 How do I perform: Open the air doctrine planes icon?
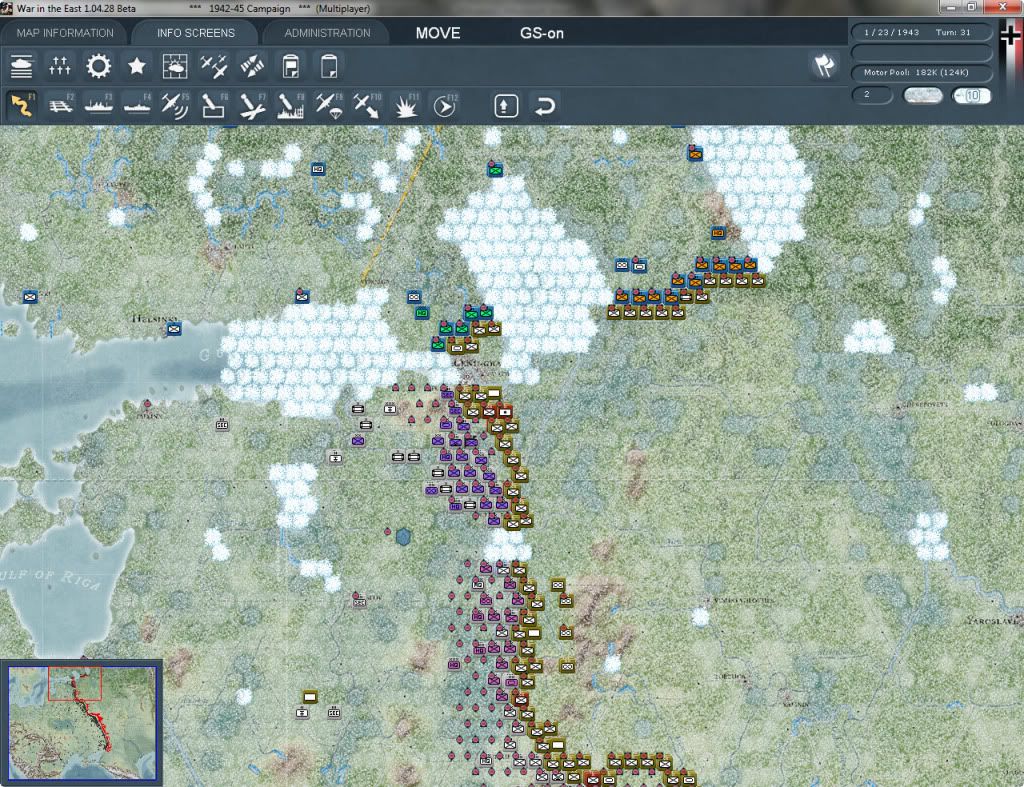click(214, 67)
